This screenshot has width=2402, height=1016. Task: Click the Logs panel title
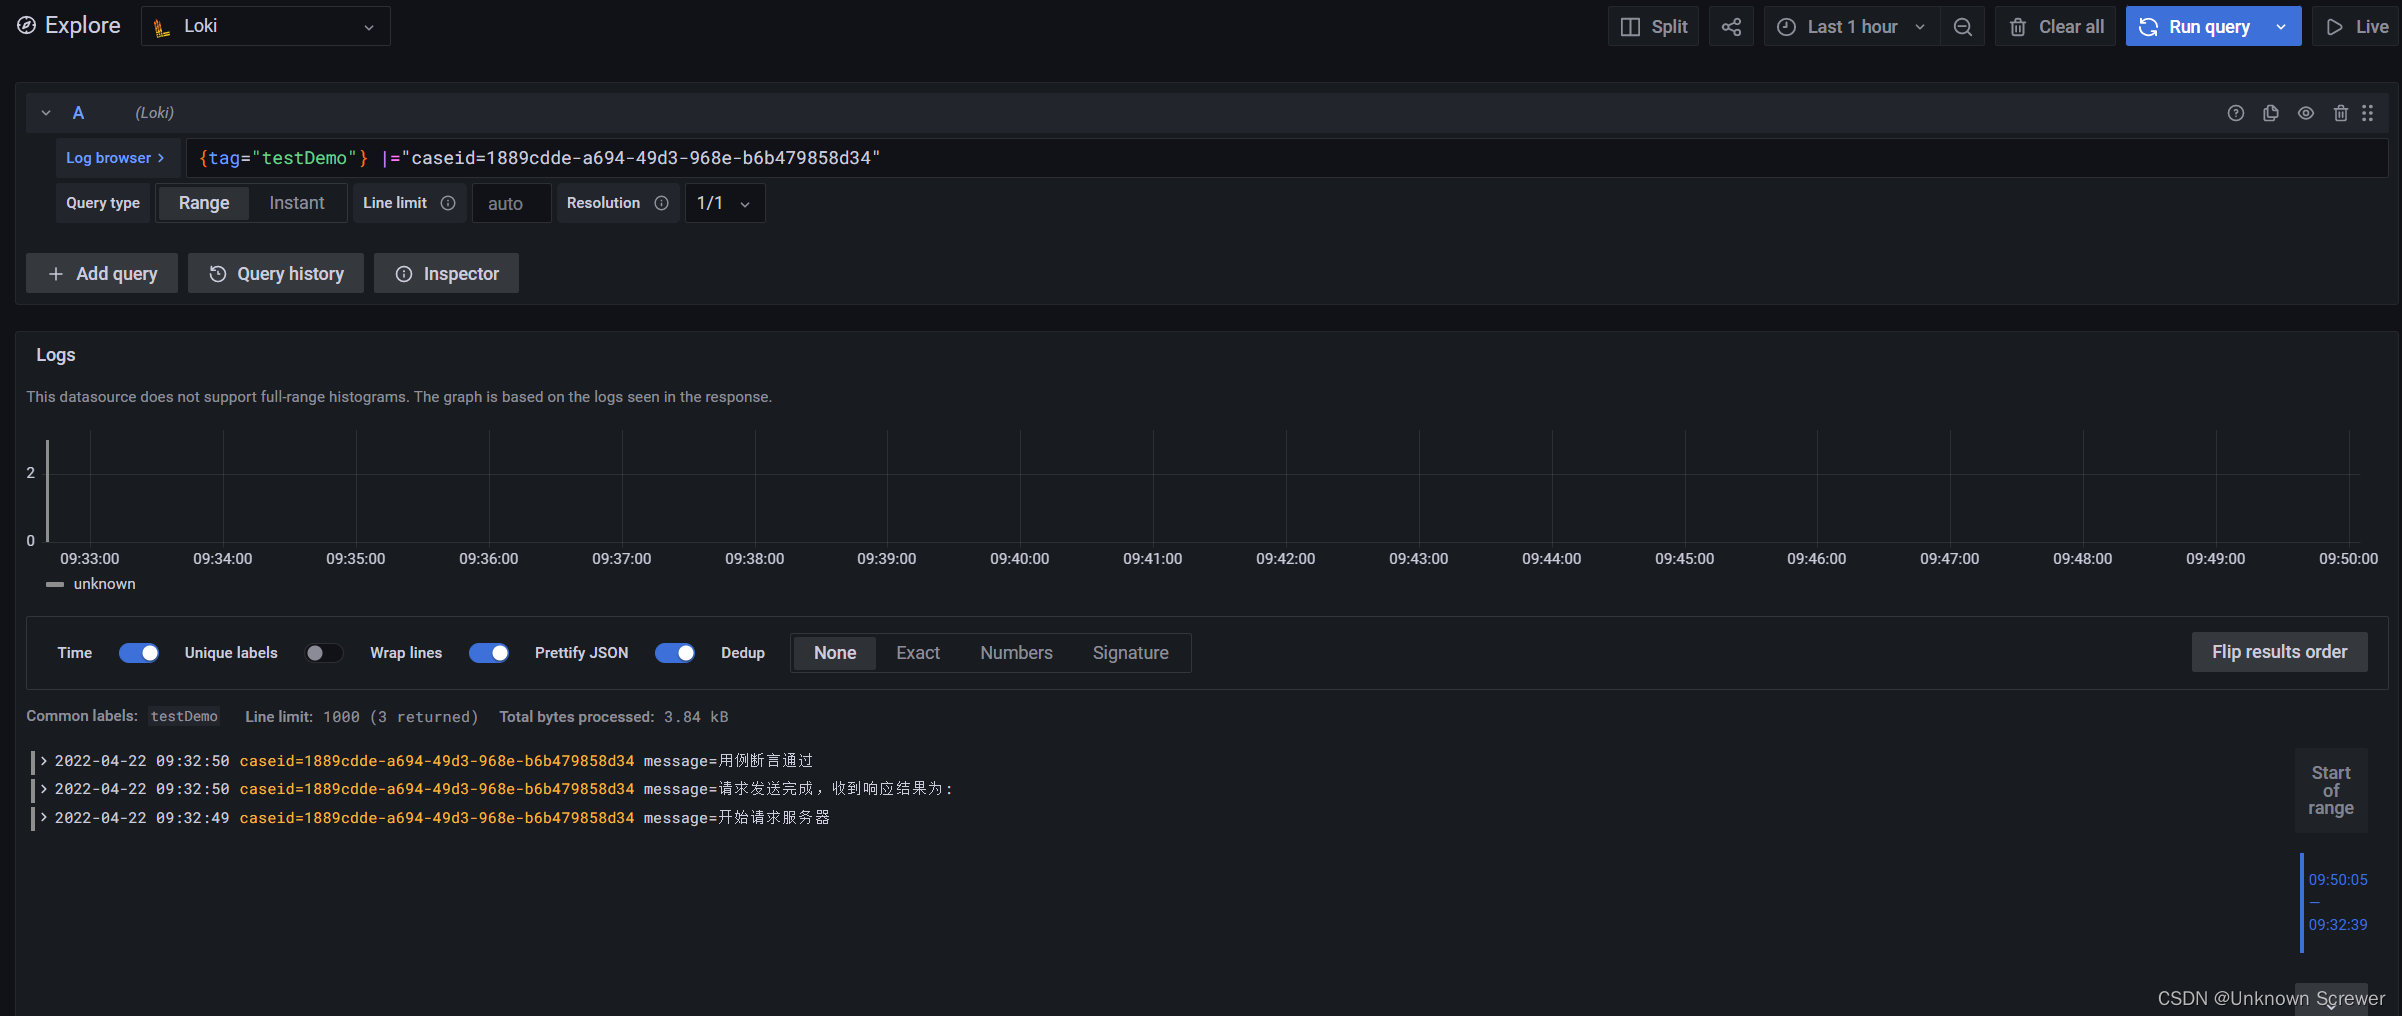[56, 355]
